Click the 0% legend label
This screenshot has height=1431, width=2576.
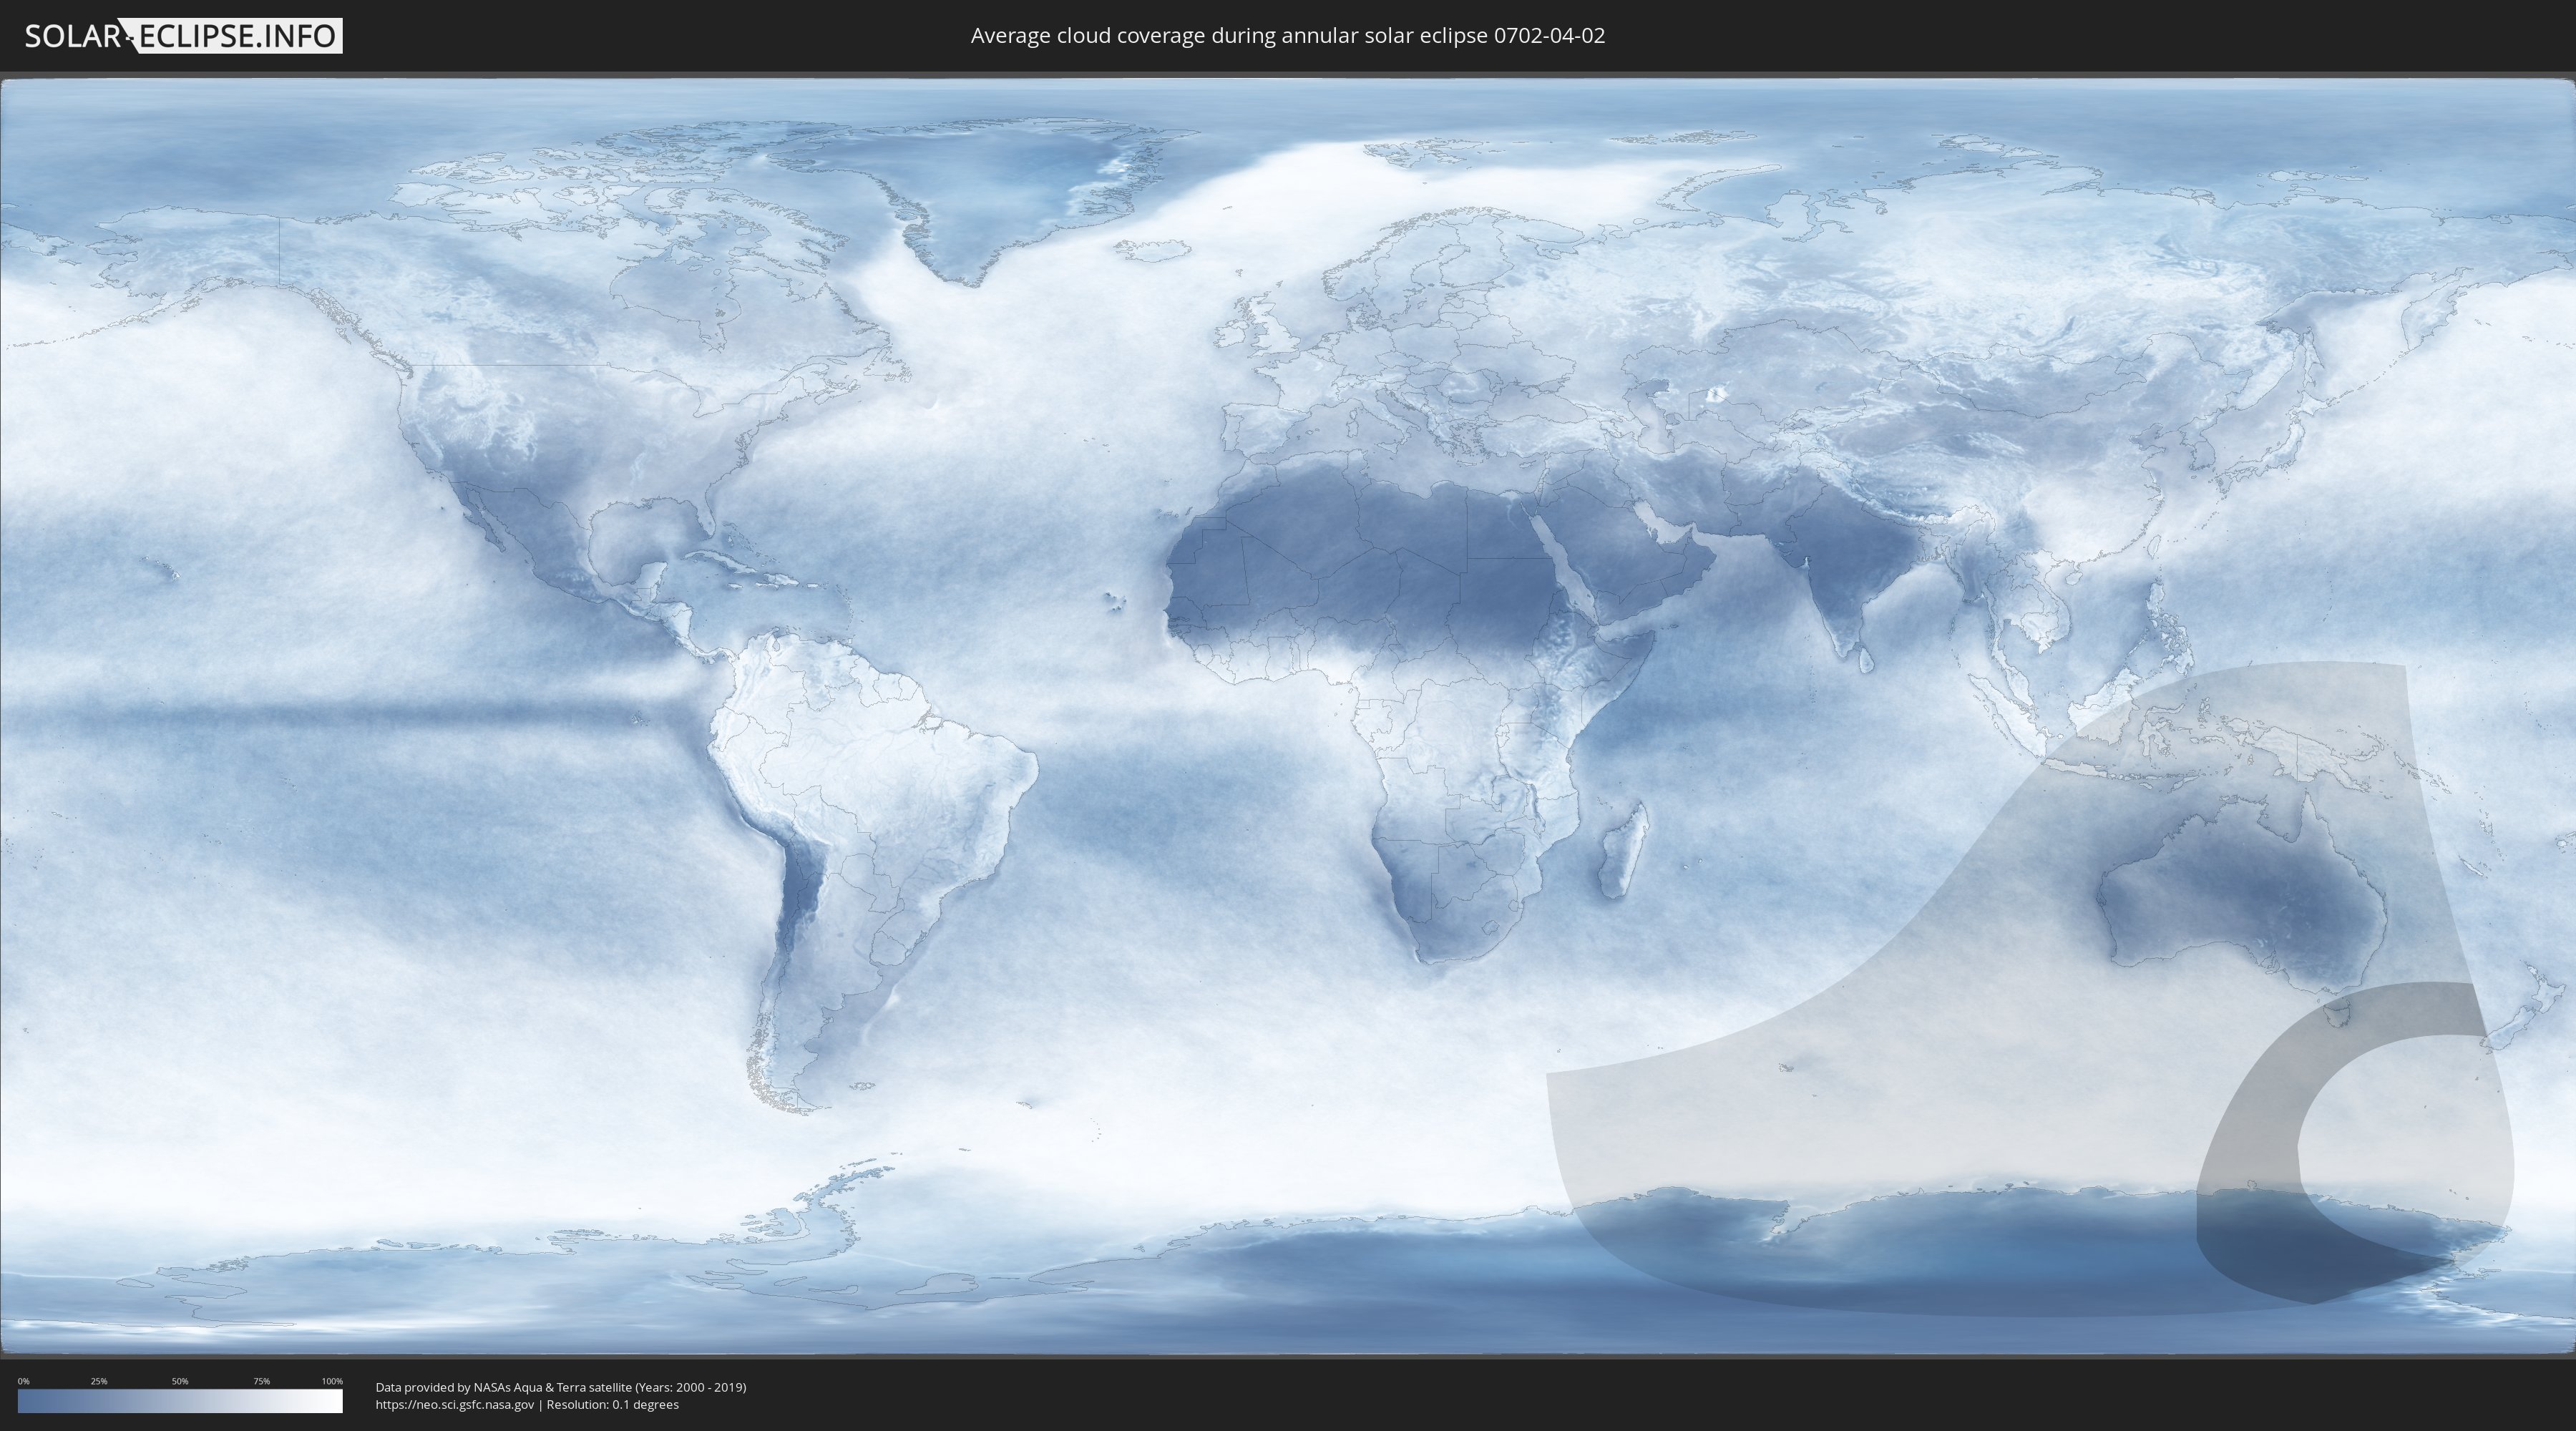pyautogui.click(x=23, y=1381)
